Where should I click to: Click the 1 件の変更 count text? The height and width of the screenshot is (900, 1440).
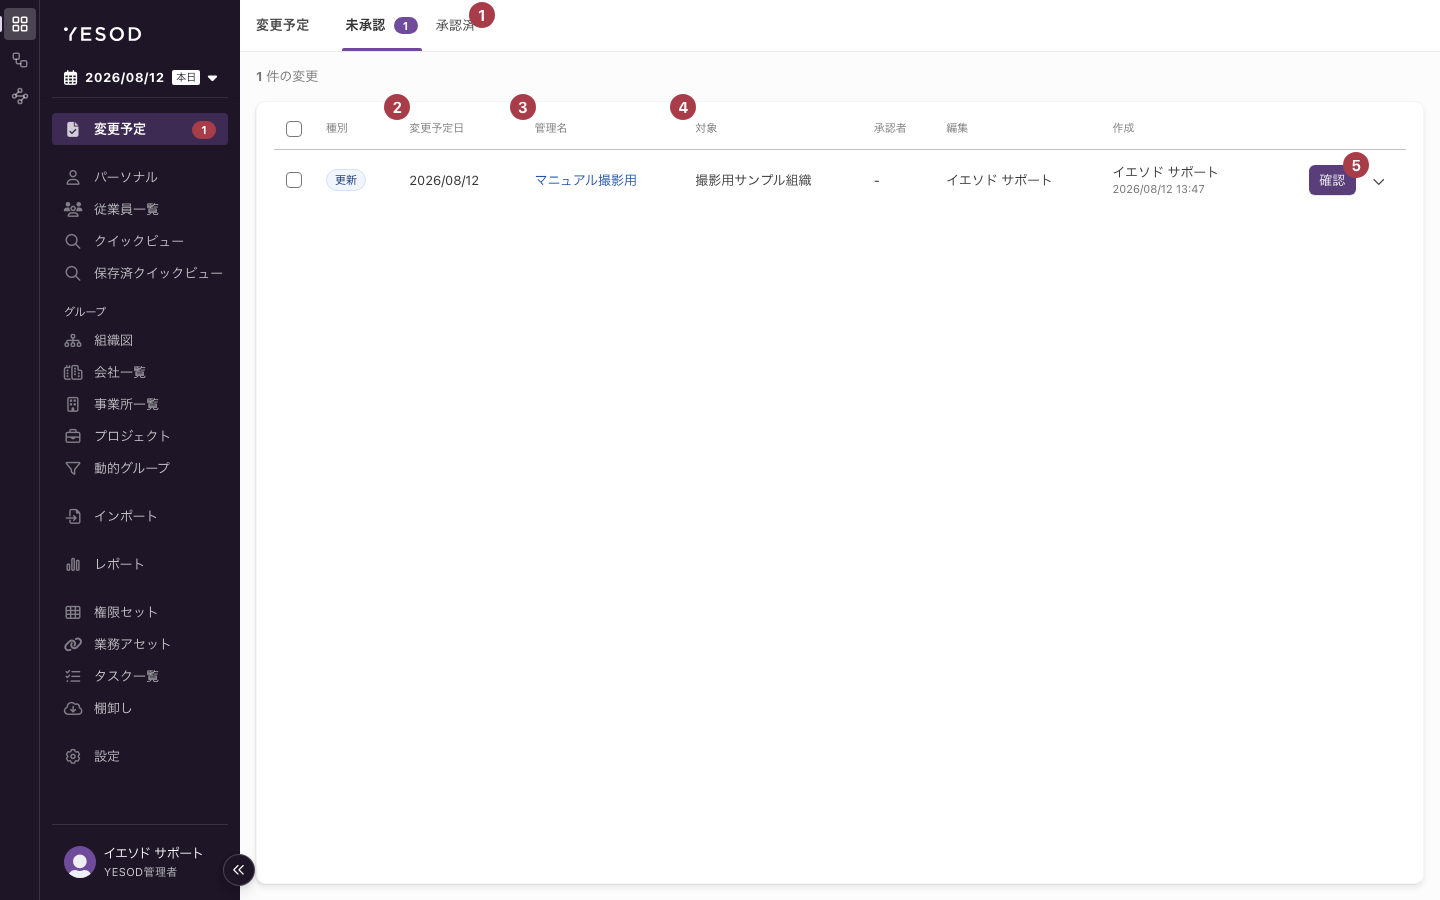click(x=287, y=76)
